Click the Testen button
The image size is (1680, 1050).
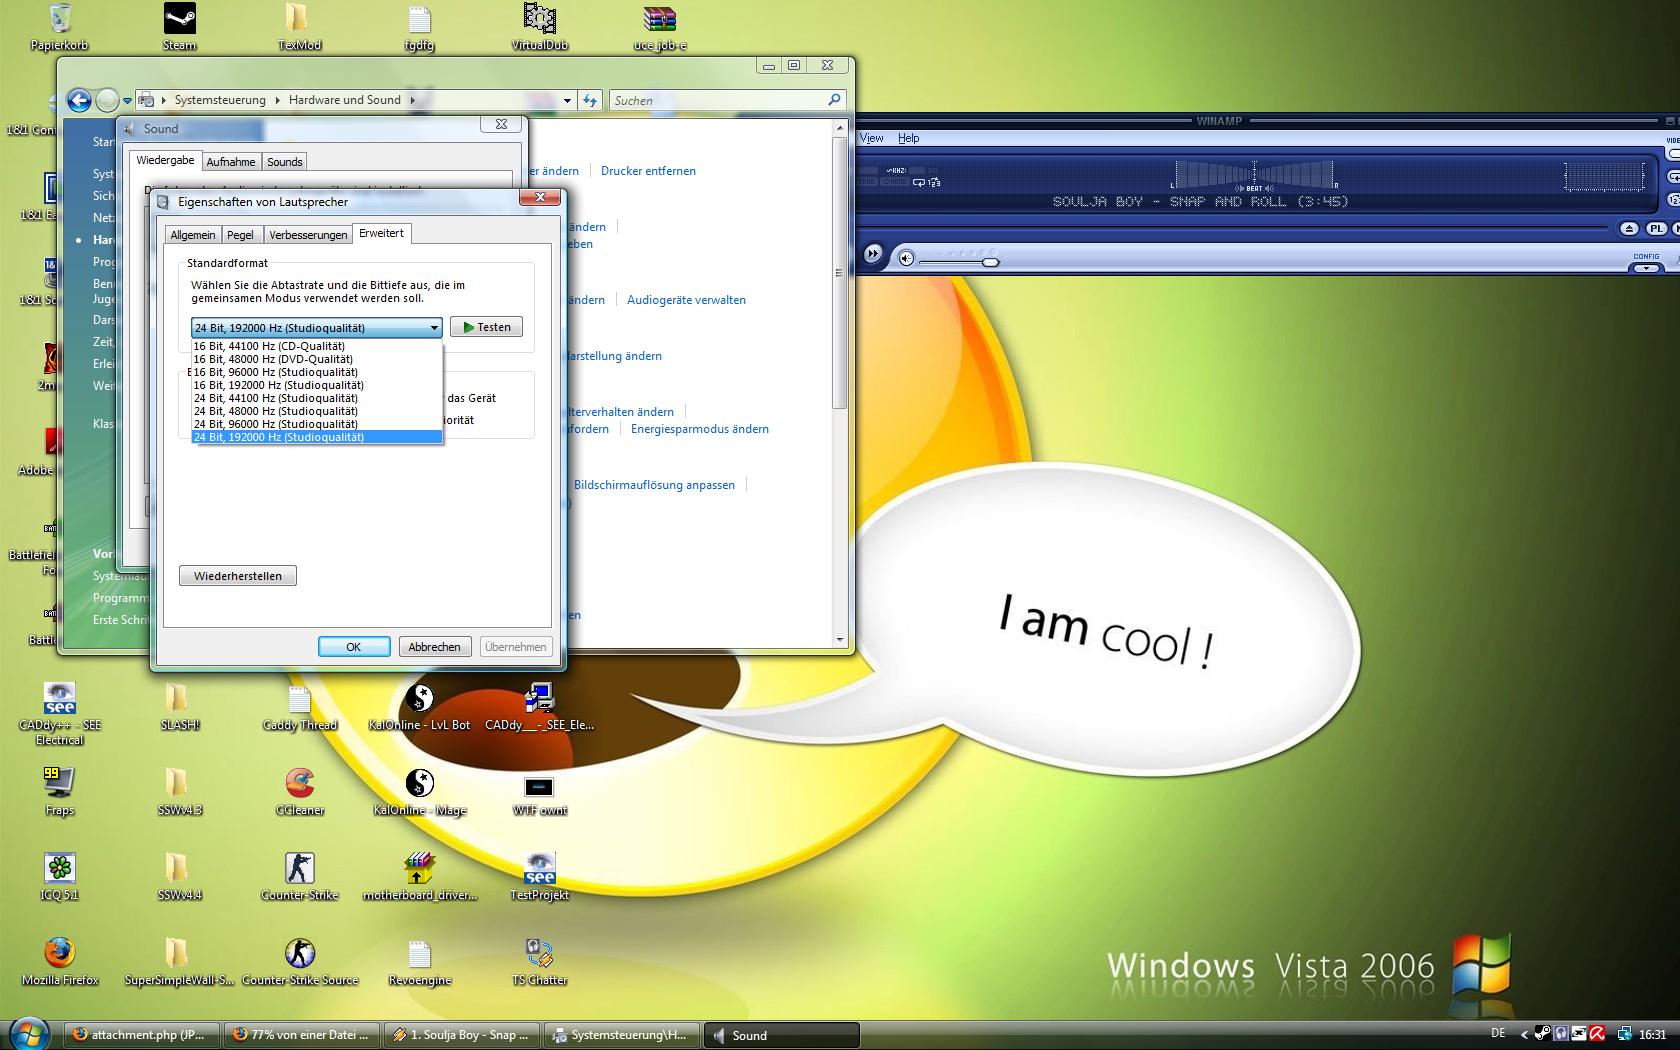point(486,327)
